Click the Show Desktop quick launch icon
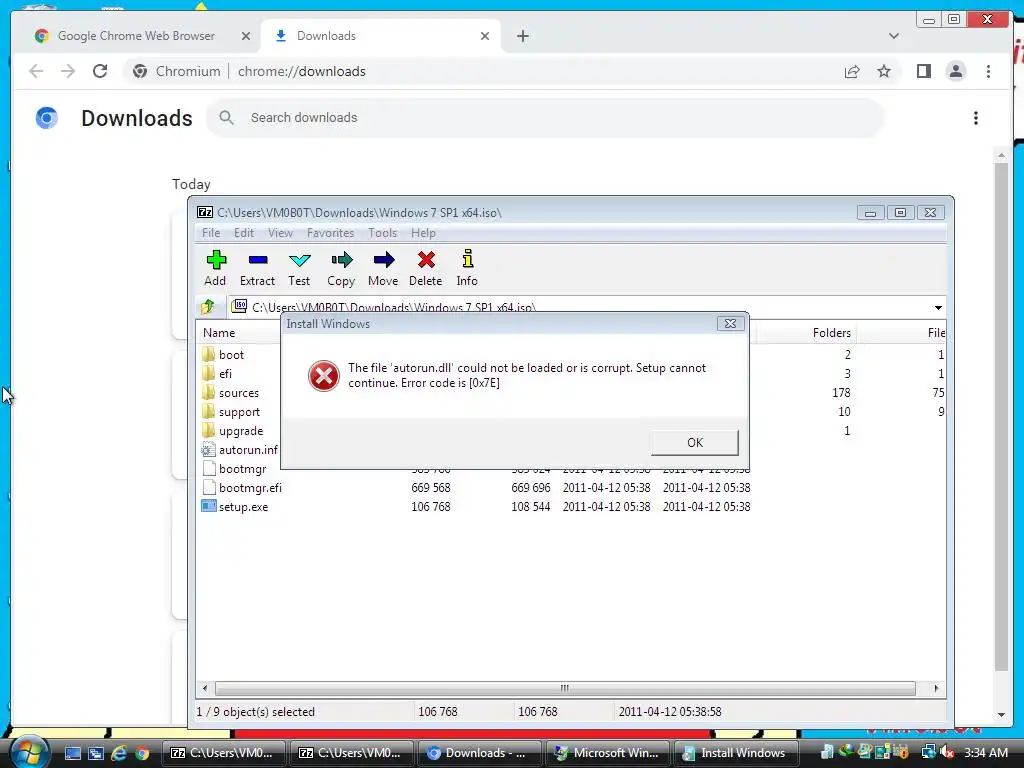 pyautogui.click(x=72, y=753)
